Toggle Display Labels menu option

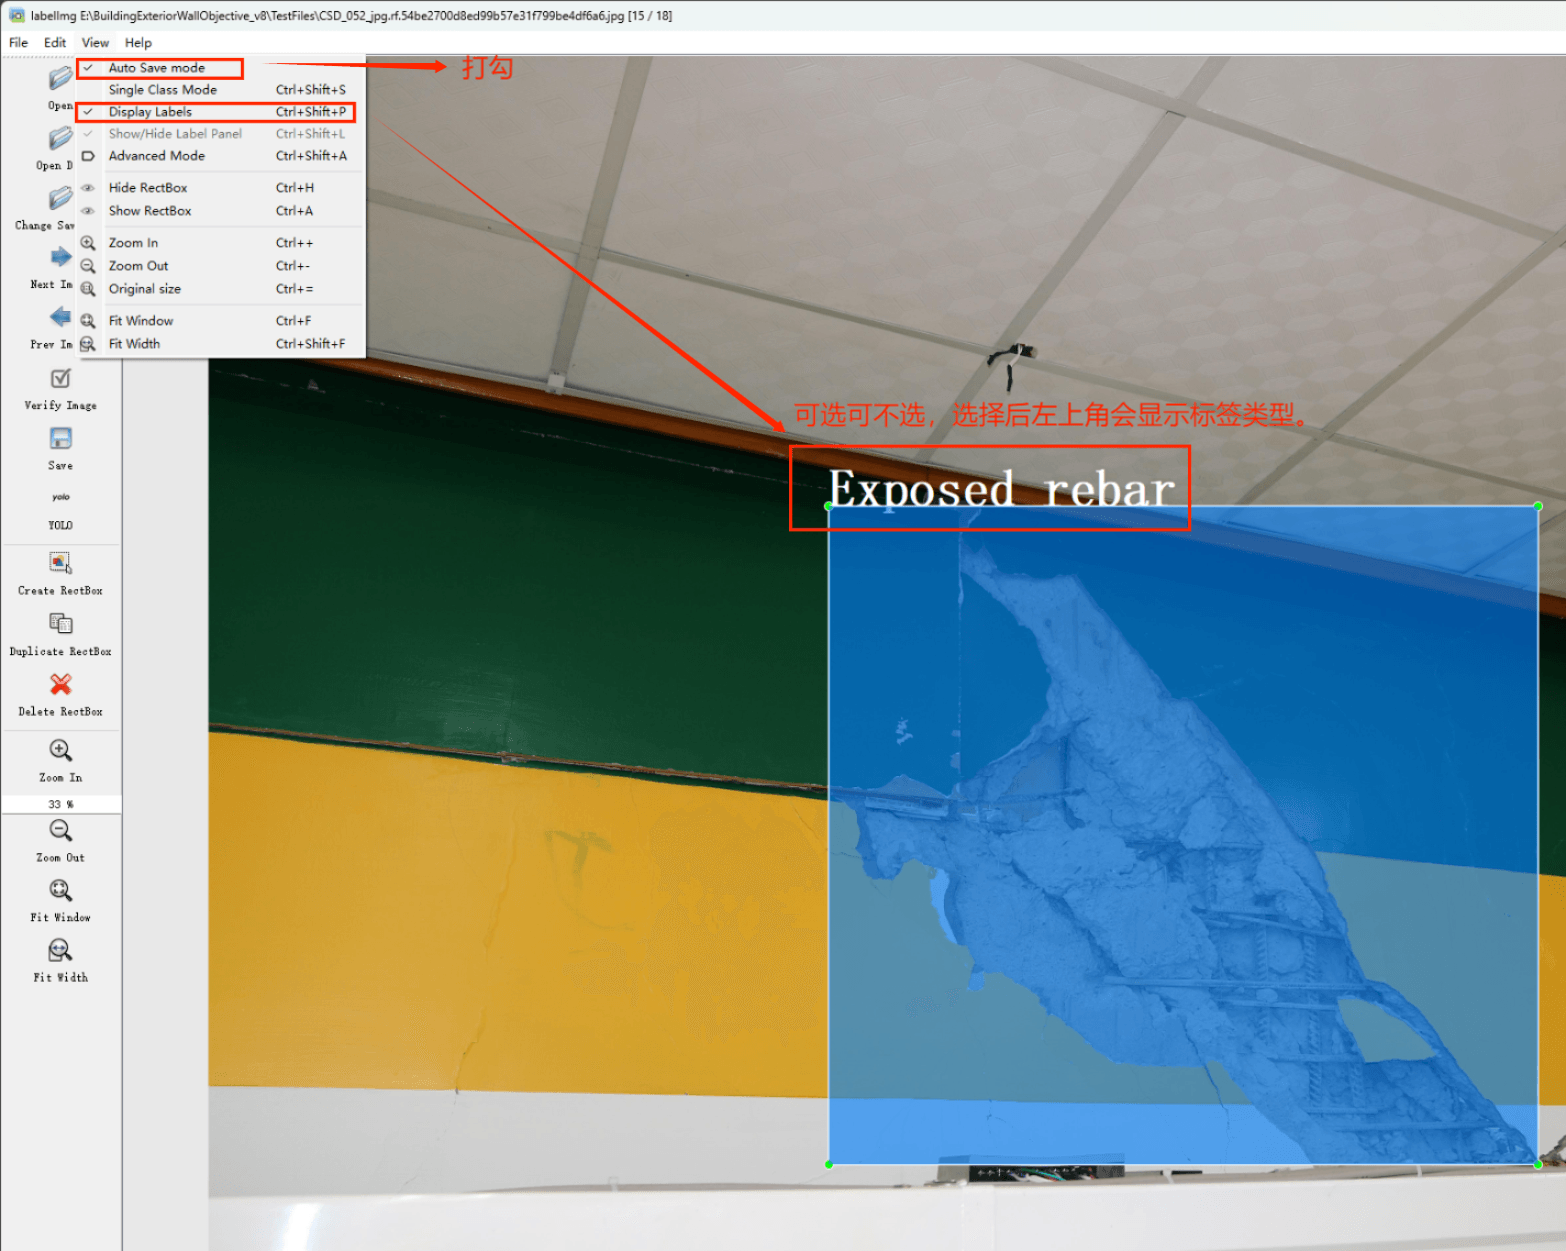150,112
